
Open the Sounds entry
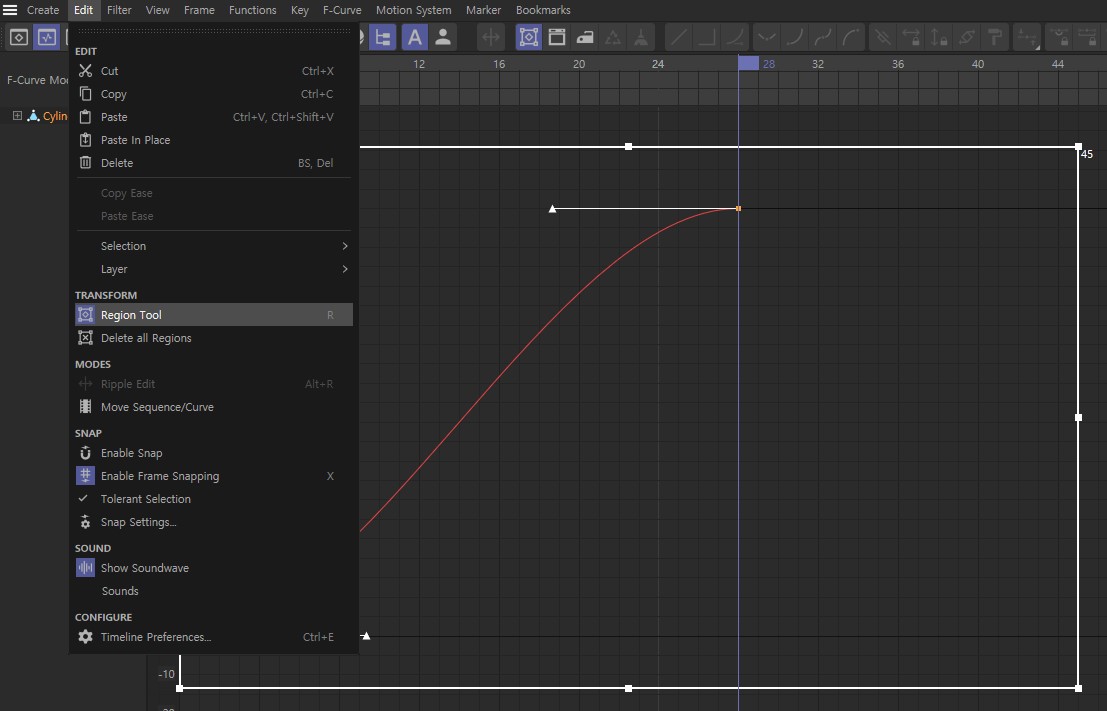click(214, 591)
